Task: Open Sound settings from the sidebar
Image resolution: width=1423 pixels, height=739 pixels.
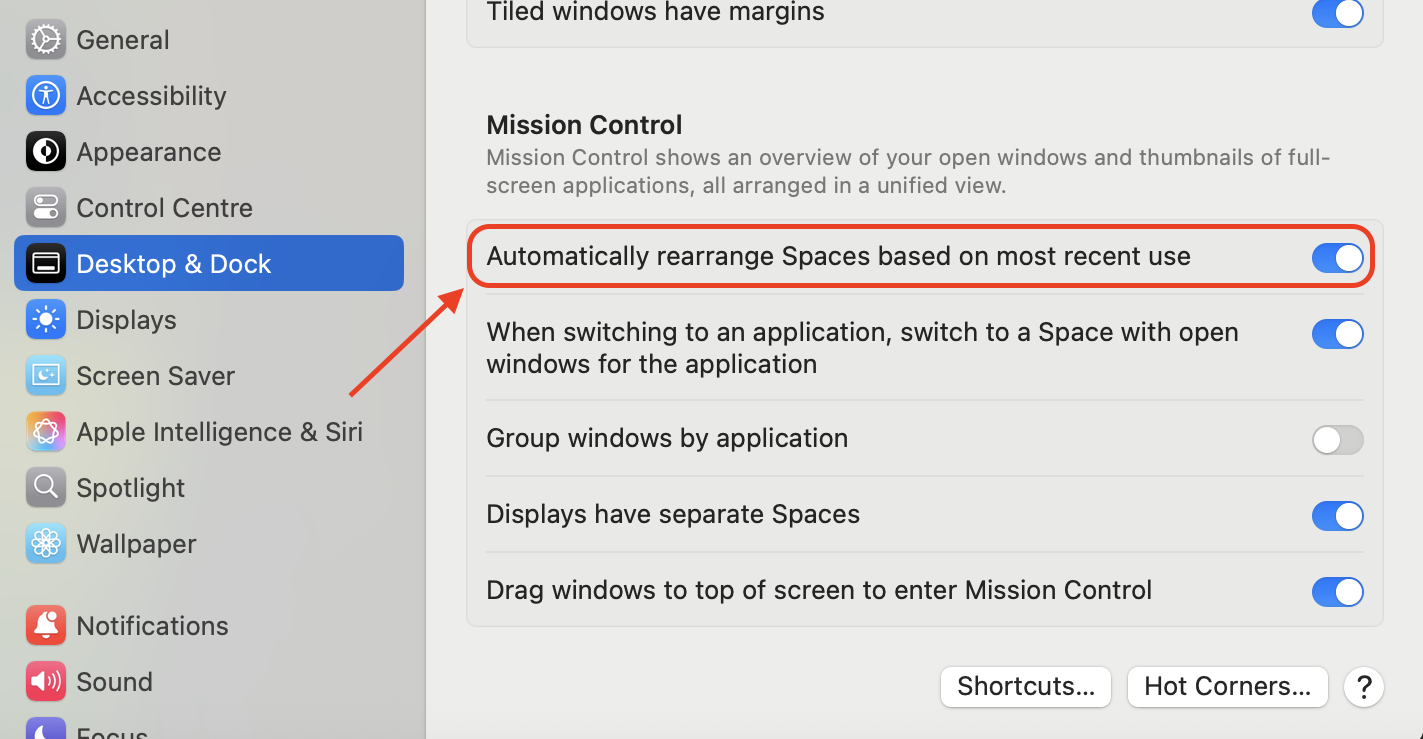Action: coord(114,681)
